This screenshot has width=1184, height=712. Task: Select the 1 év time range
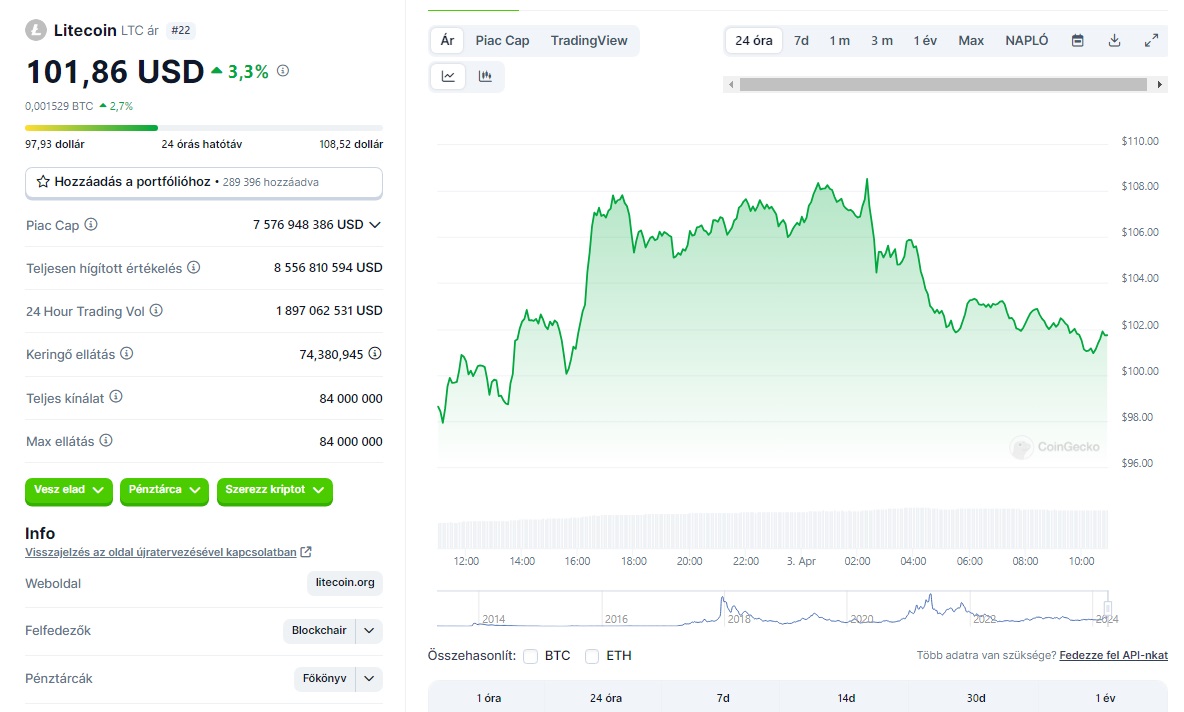click(925, 41)
